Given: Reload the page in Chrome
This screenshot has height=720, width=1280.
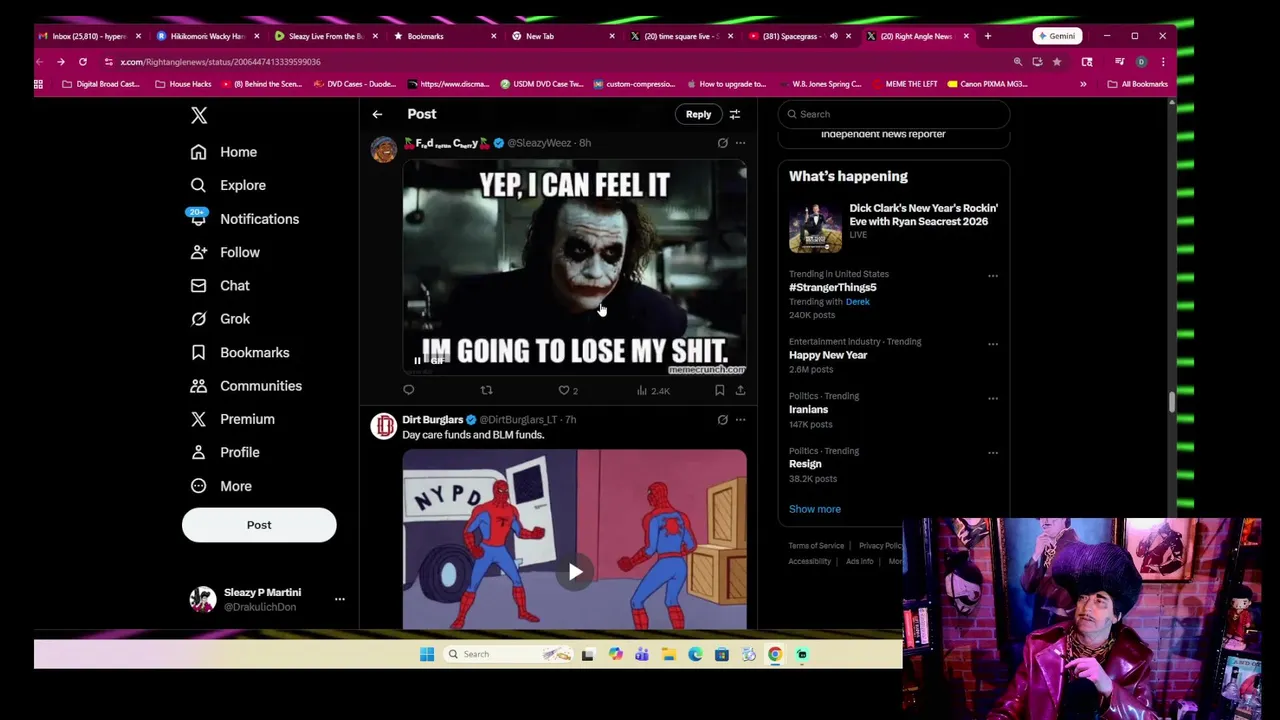Looking at the screenshot, I should pos(83,62).
